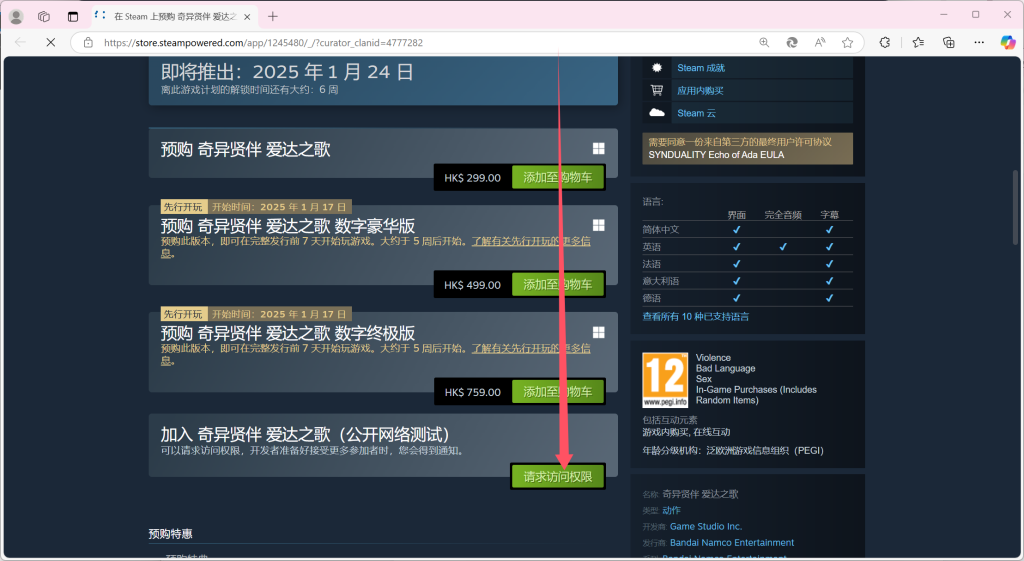The image size is (1024, 561).
Task: Click the 预购特惠 section heading
Action: pyautogui.click(x=170, y=534)
